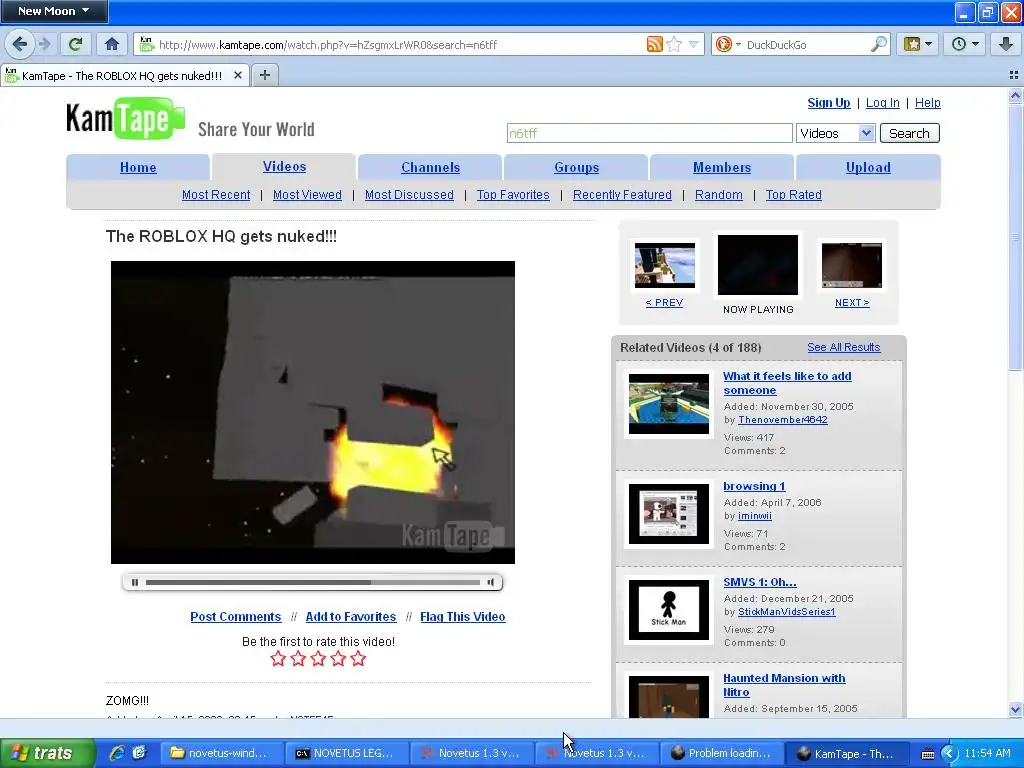
Task: Open the Help link
Action: 927,103
